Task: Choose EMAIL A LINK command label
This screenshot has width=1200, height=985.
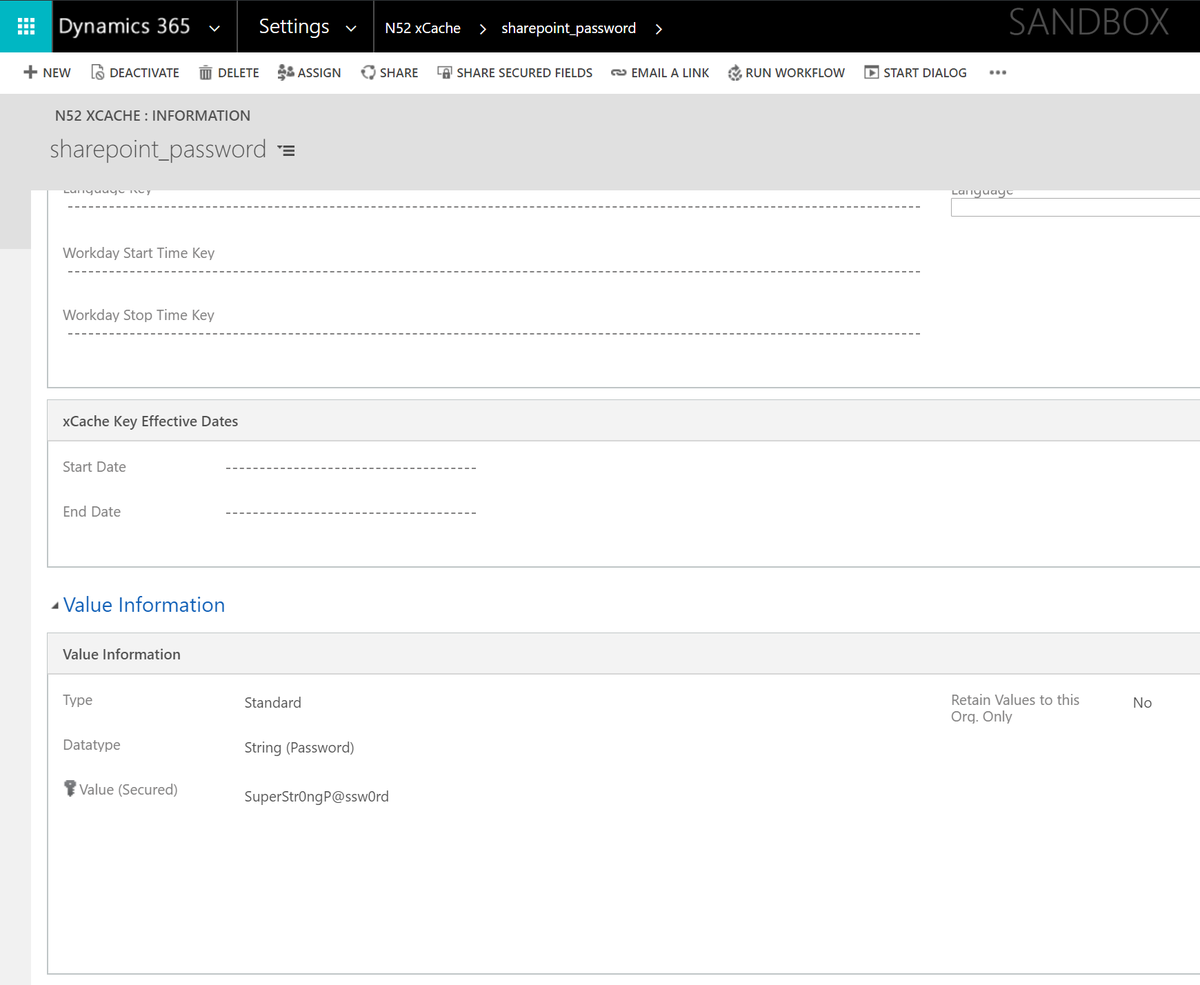Action: [670, 73]
